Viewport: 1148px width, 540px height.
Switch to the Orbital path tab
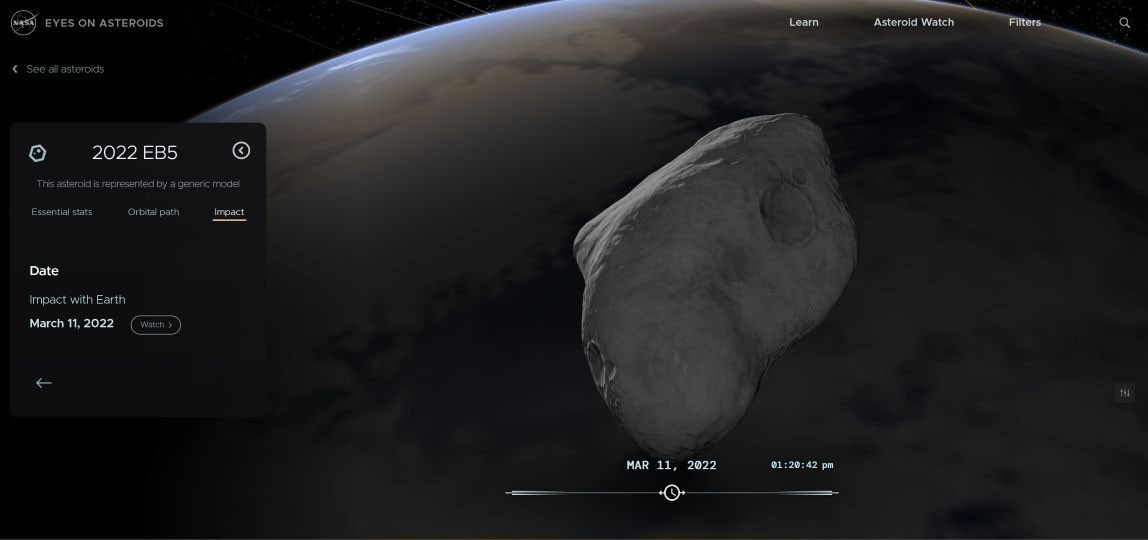(153, 212)
